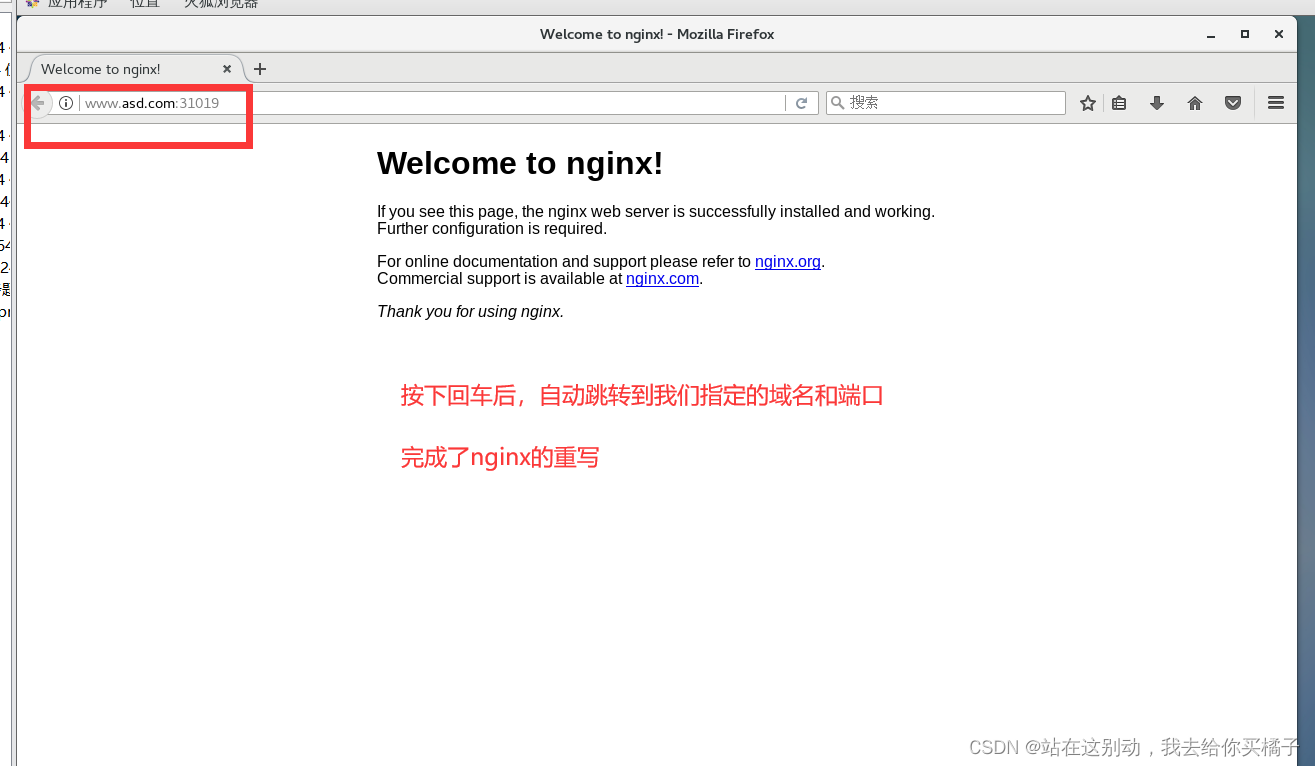Close the Firefox window
The image size is (1315, 766).
(1279, 34)
